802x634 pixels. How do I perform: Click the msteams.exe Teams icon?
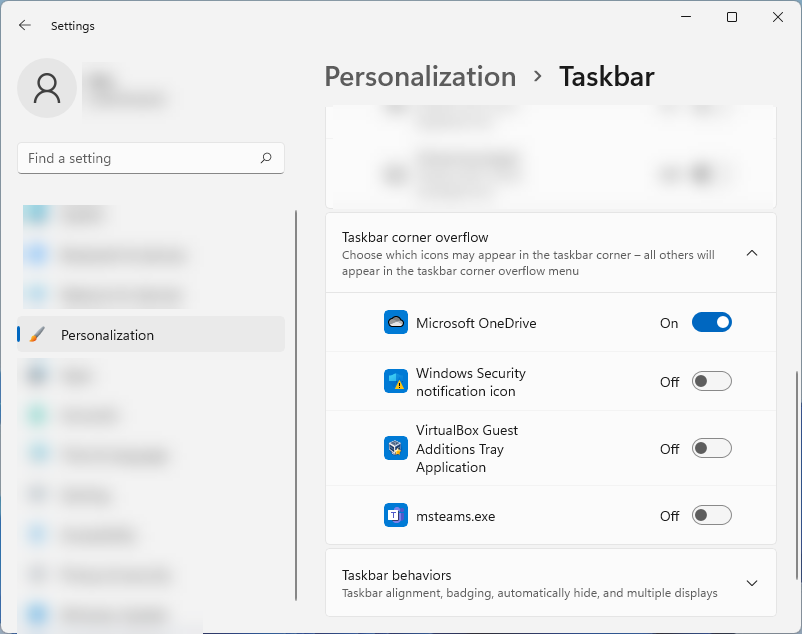tap(395, 515)
